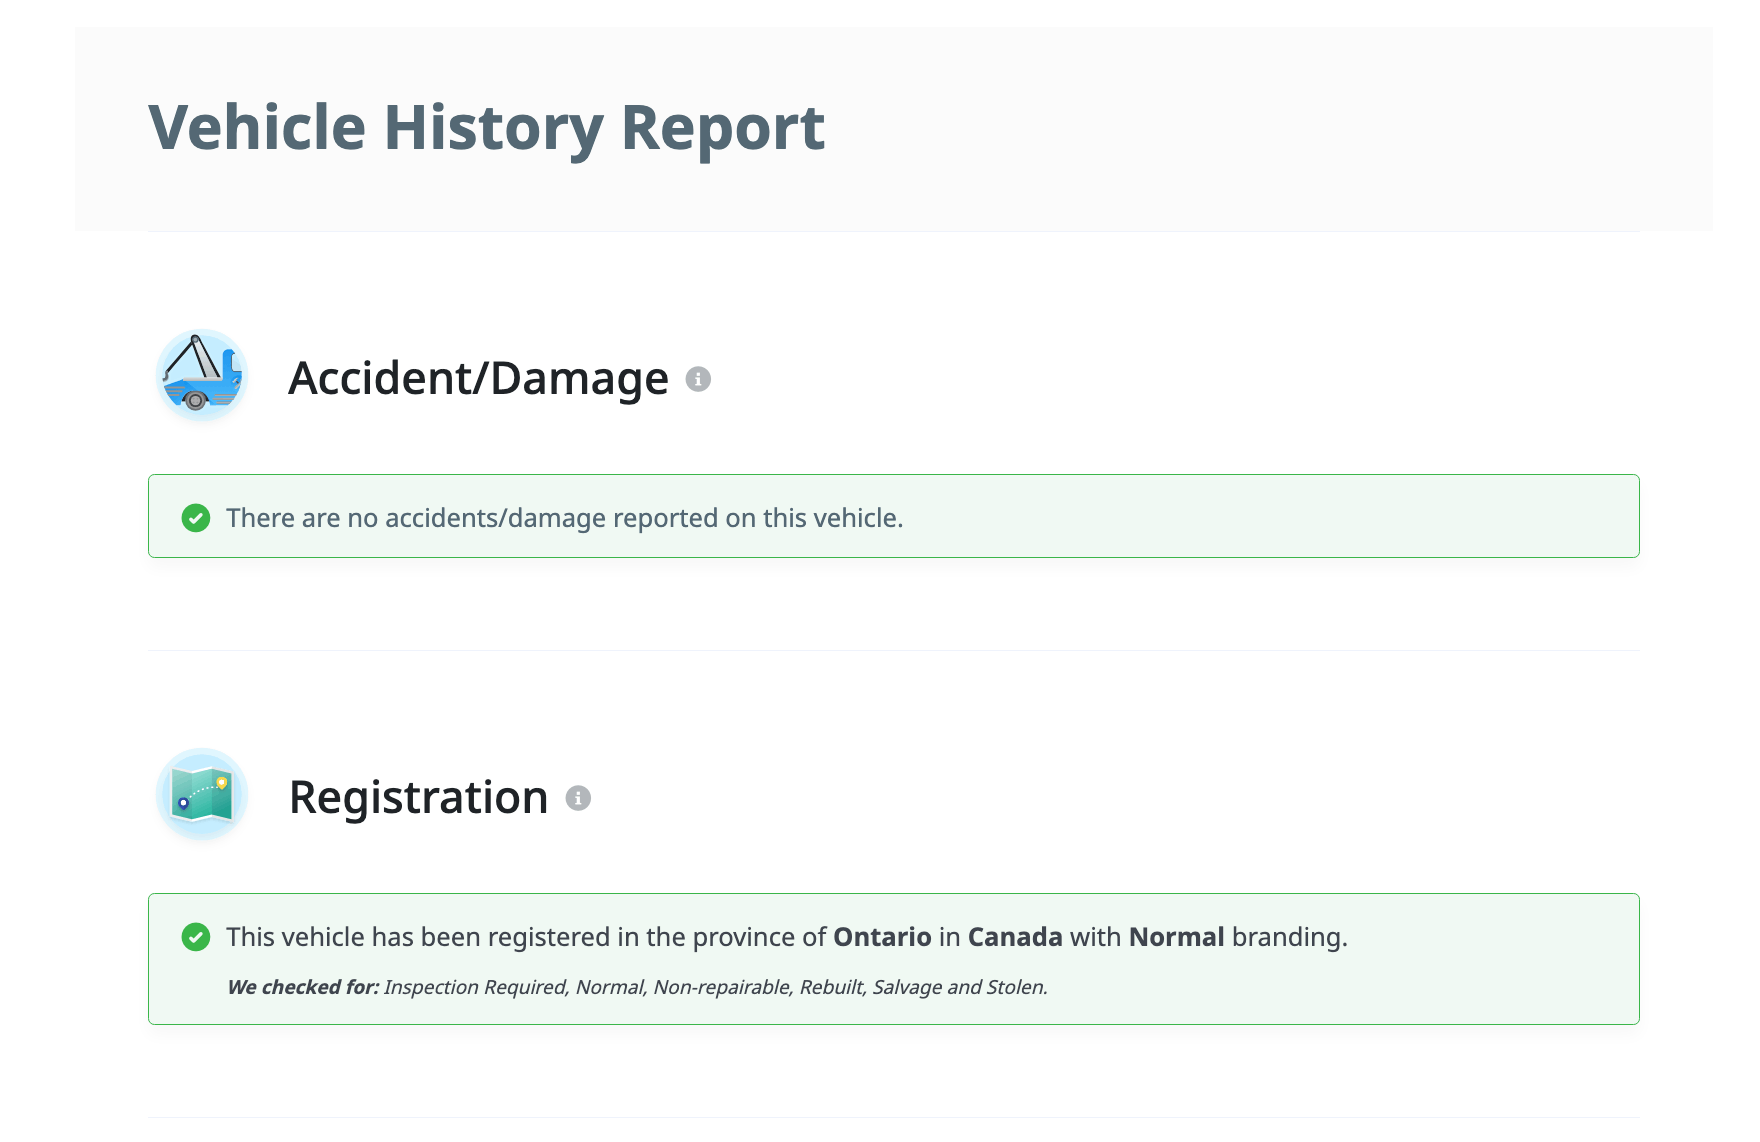
Task: Open info tooltip beside Accident/Damage heading
Action: coord(698,379)
